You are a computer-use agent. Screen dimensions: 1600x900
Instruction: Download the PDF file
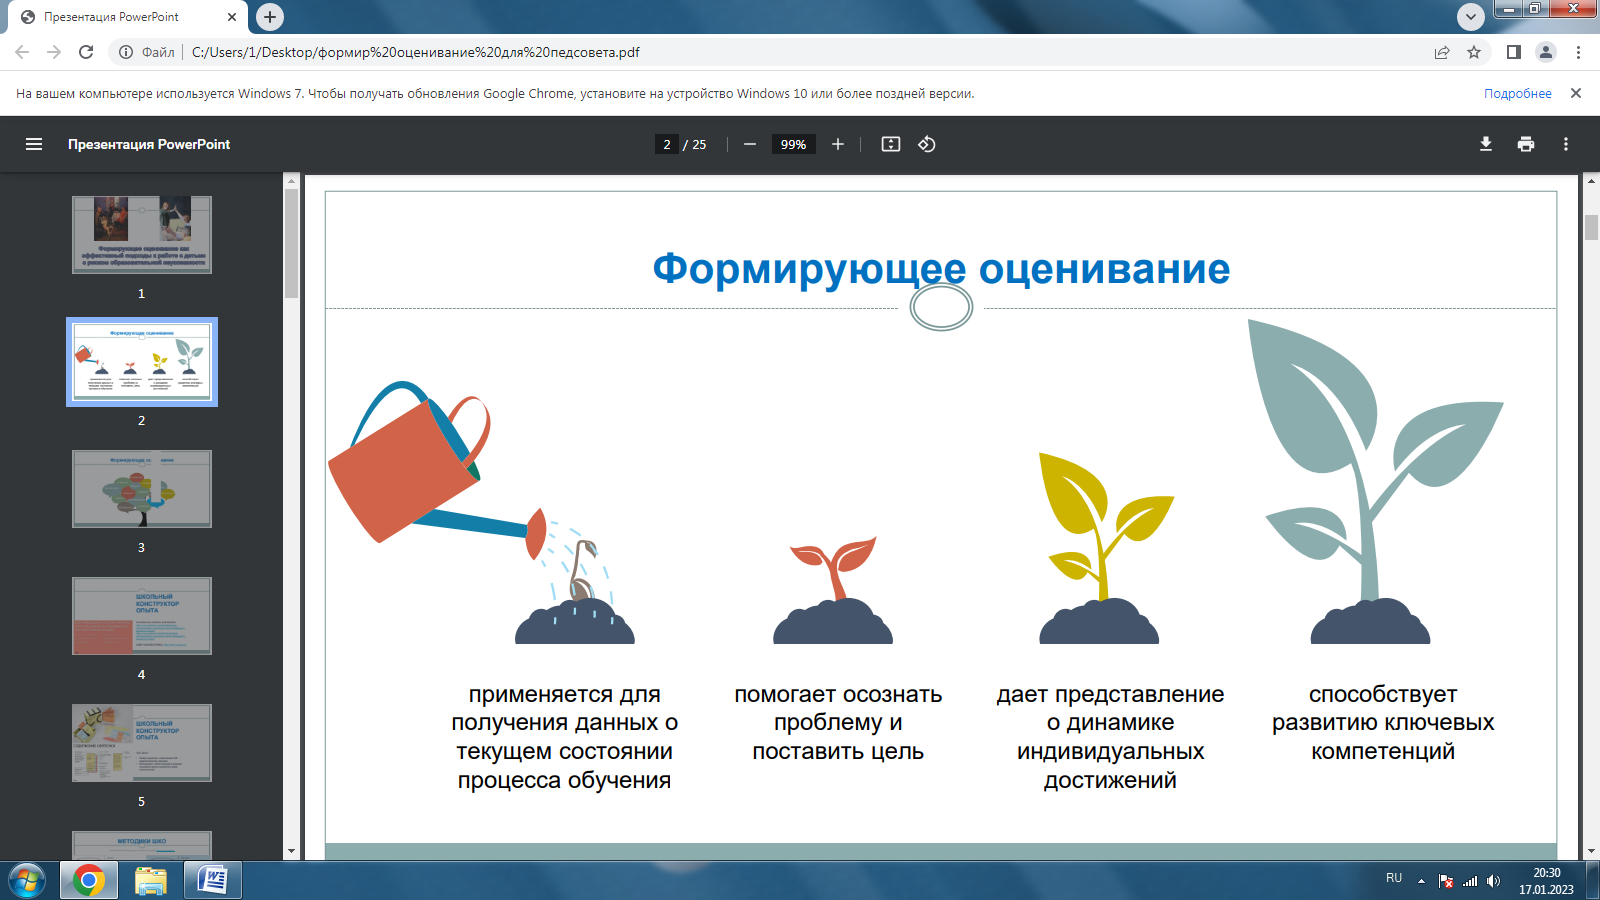pyautogui.click(x=1486, y=144)
